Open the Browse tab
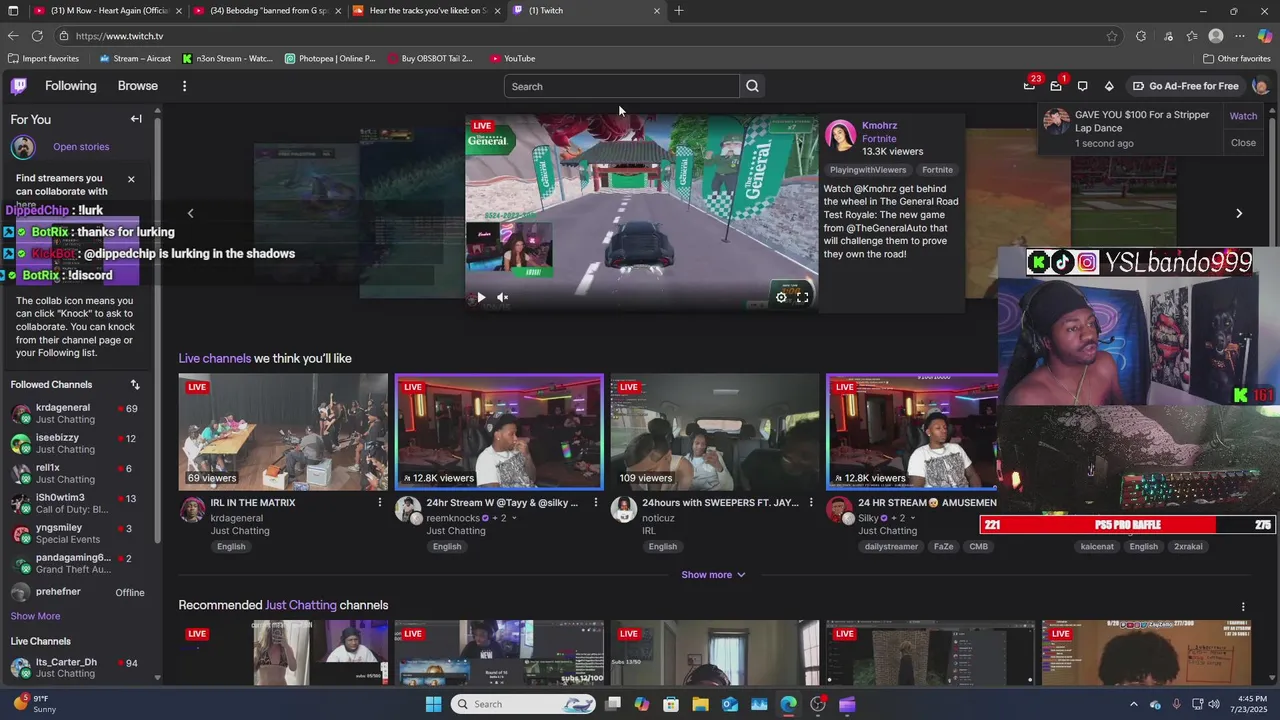Image resolution: width=1280 pixels, height=720 pixels. coord(138,86)
